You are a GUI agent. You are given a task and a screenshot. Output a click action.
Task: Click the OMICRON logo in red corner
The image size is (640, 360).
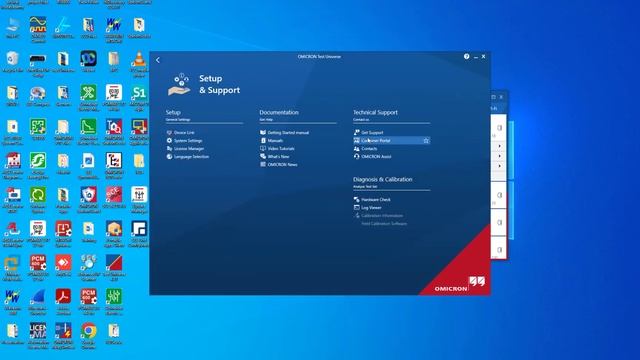point(459,284)
